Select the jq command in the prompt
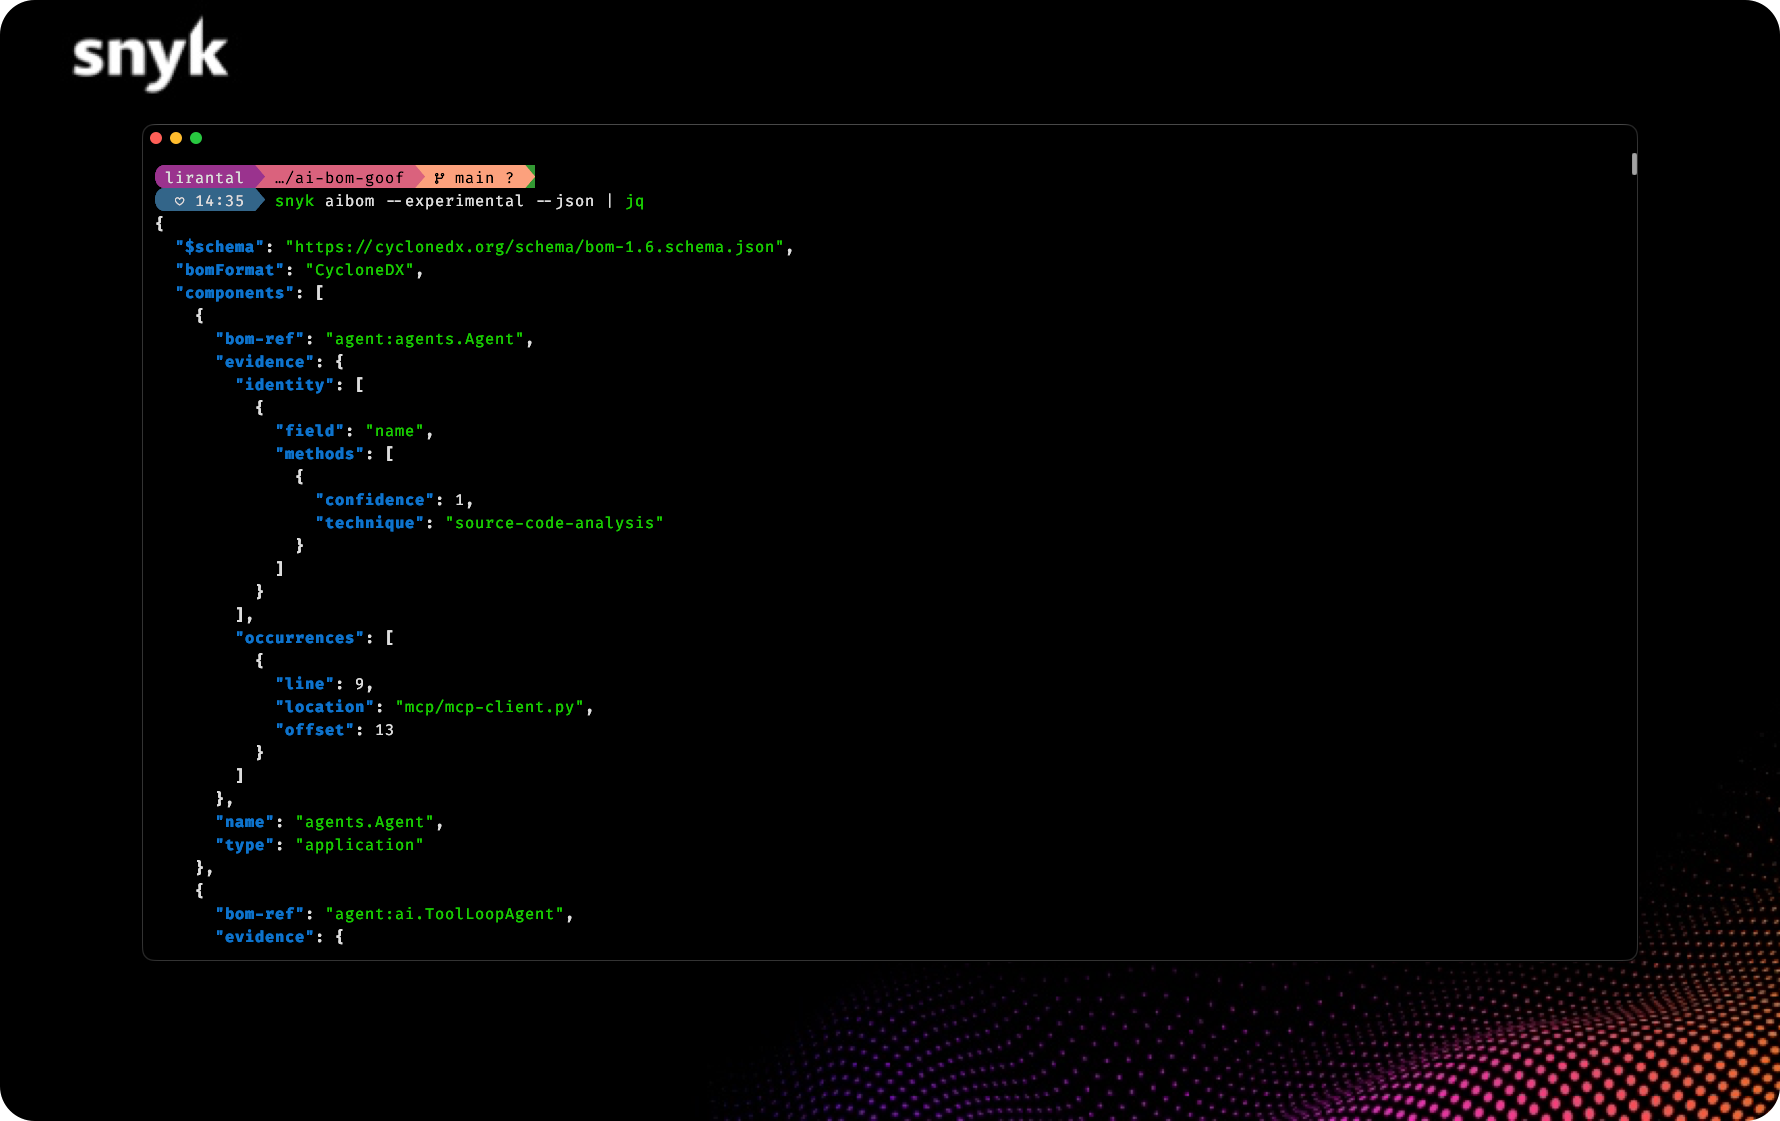This screenshot has height=1121, width=1780. [x=635, y=200]
